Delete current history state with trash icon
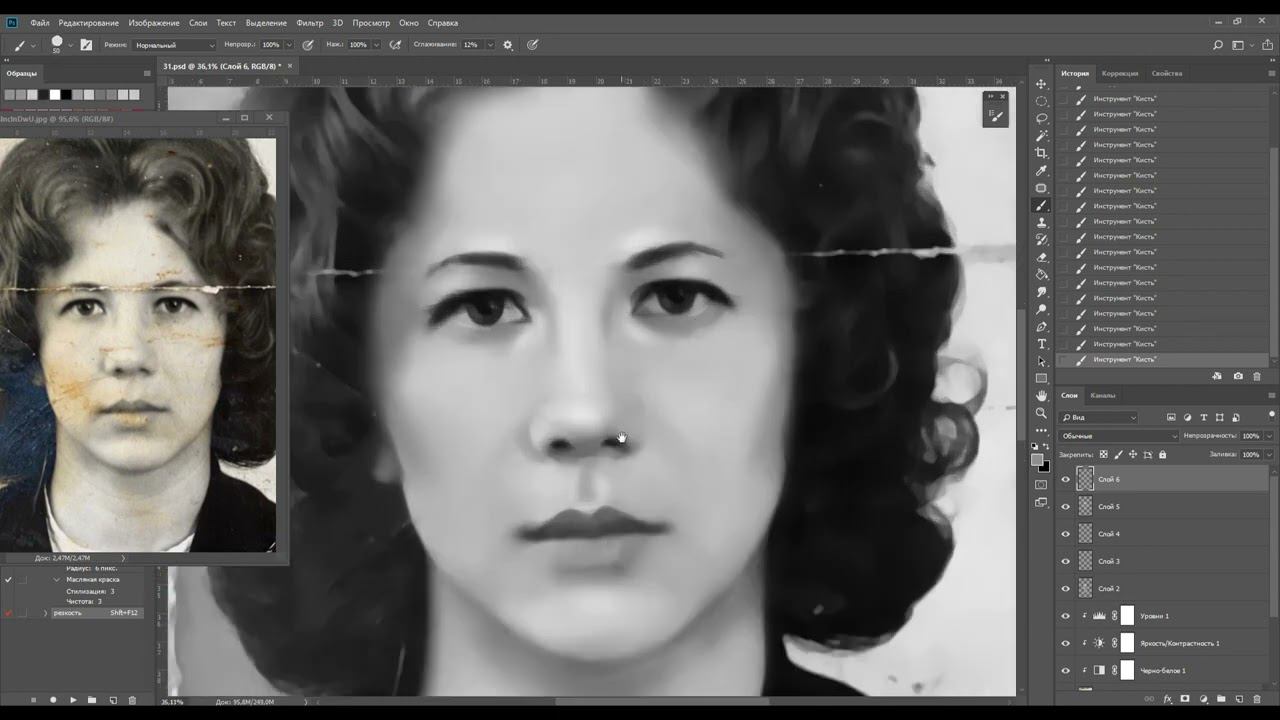 [x=1257, y=376]
